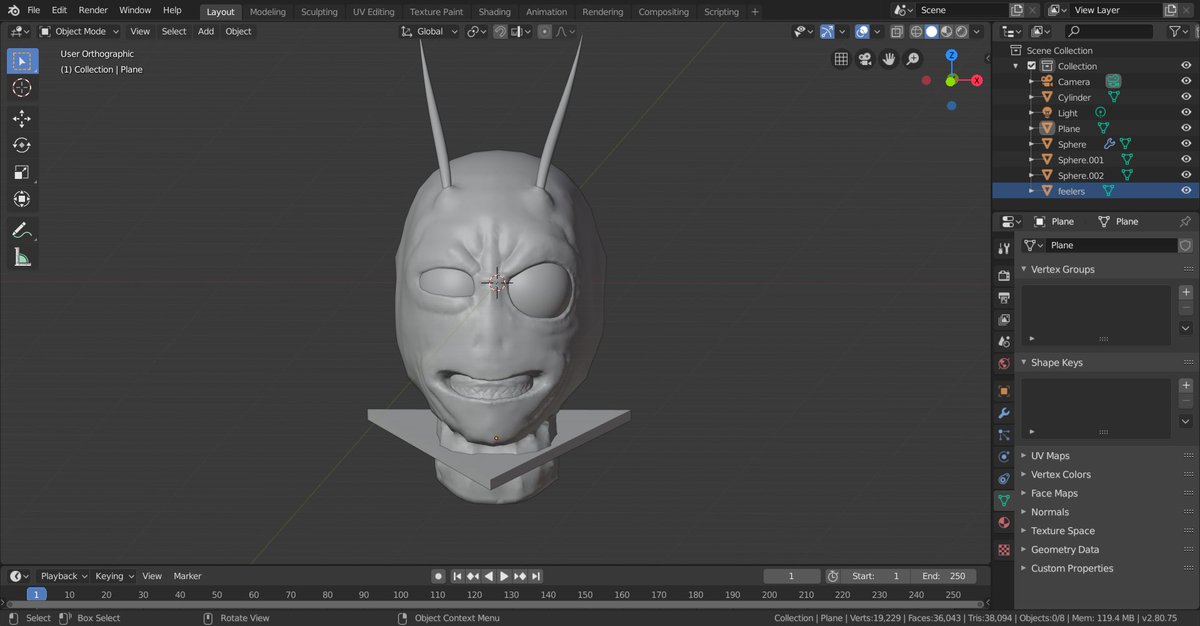This screenshot has width=1200, height=626.
Task: Toggle visibility of Light in outliner
Action: click(x=1186, y=113)
